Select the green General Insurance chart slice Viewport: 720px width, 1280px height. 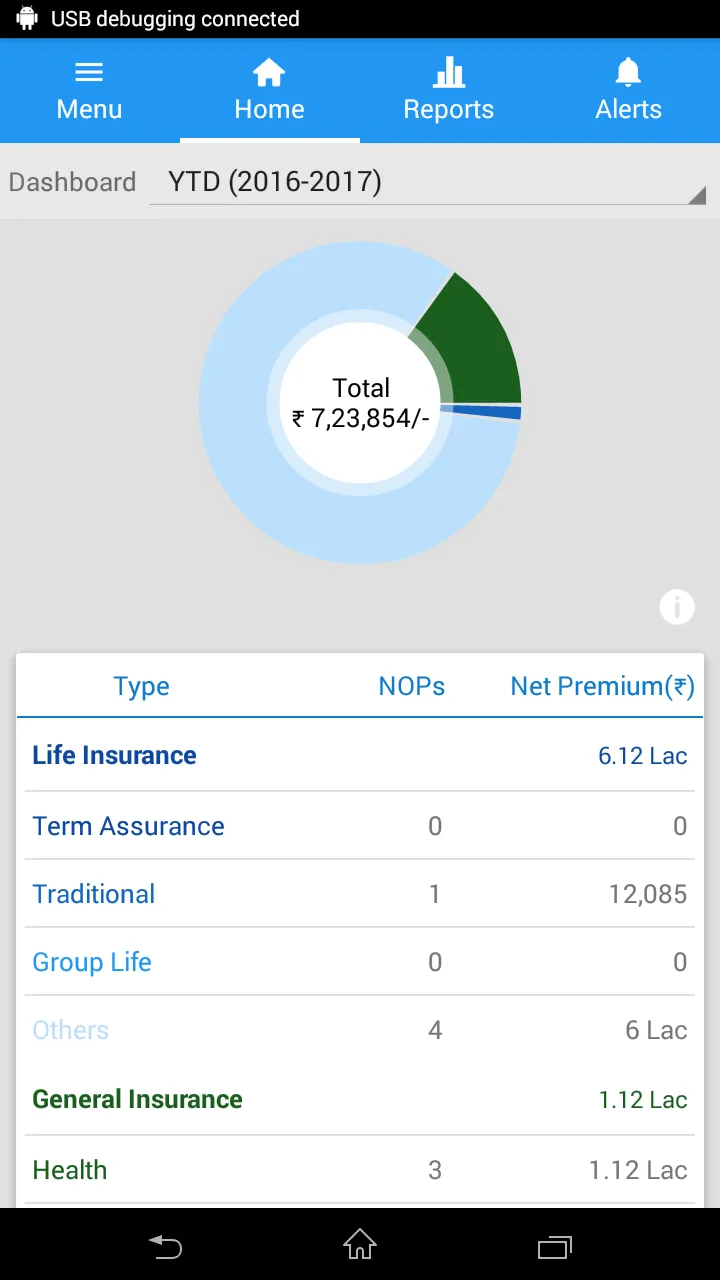point(475,340)
